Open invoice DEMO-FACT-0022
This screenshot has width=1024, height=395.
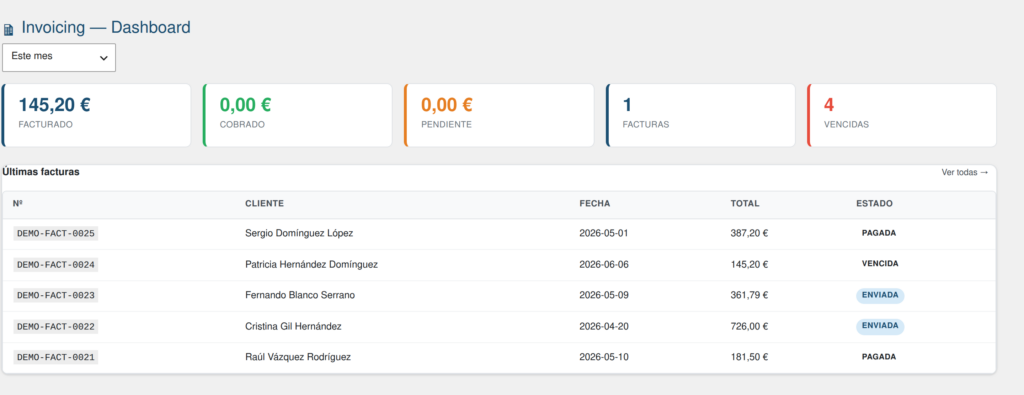(56, 326)
